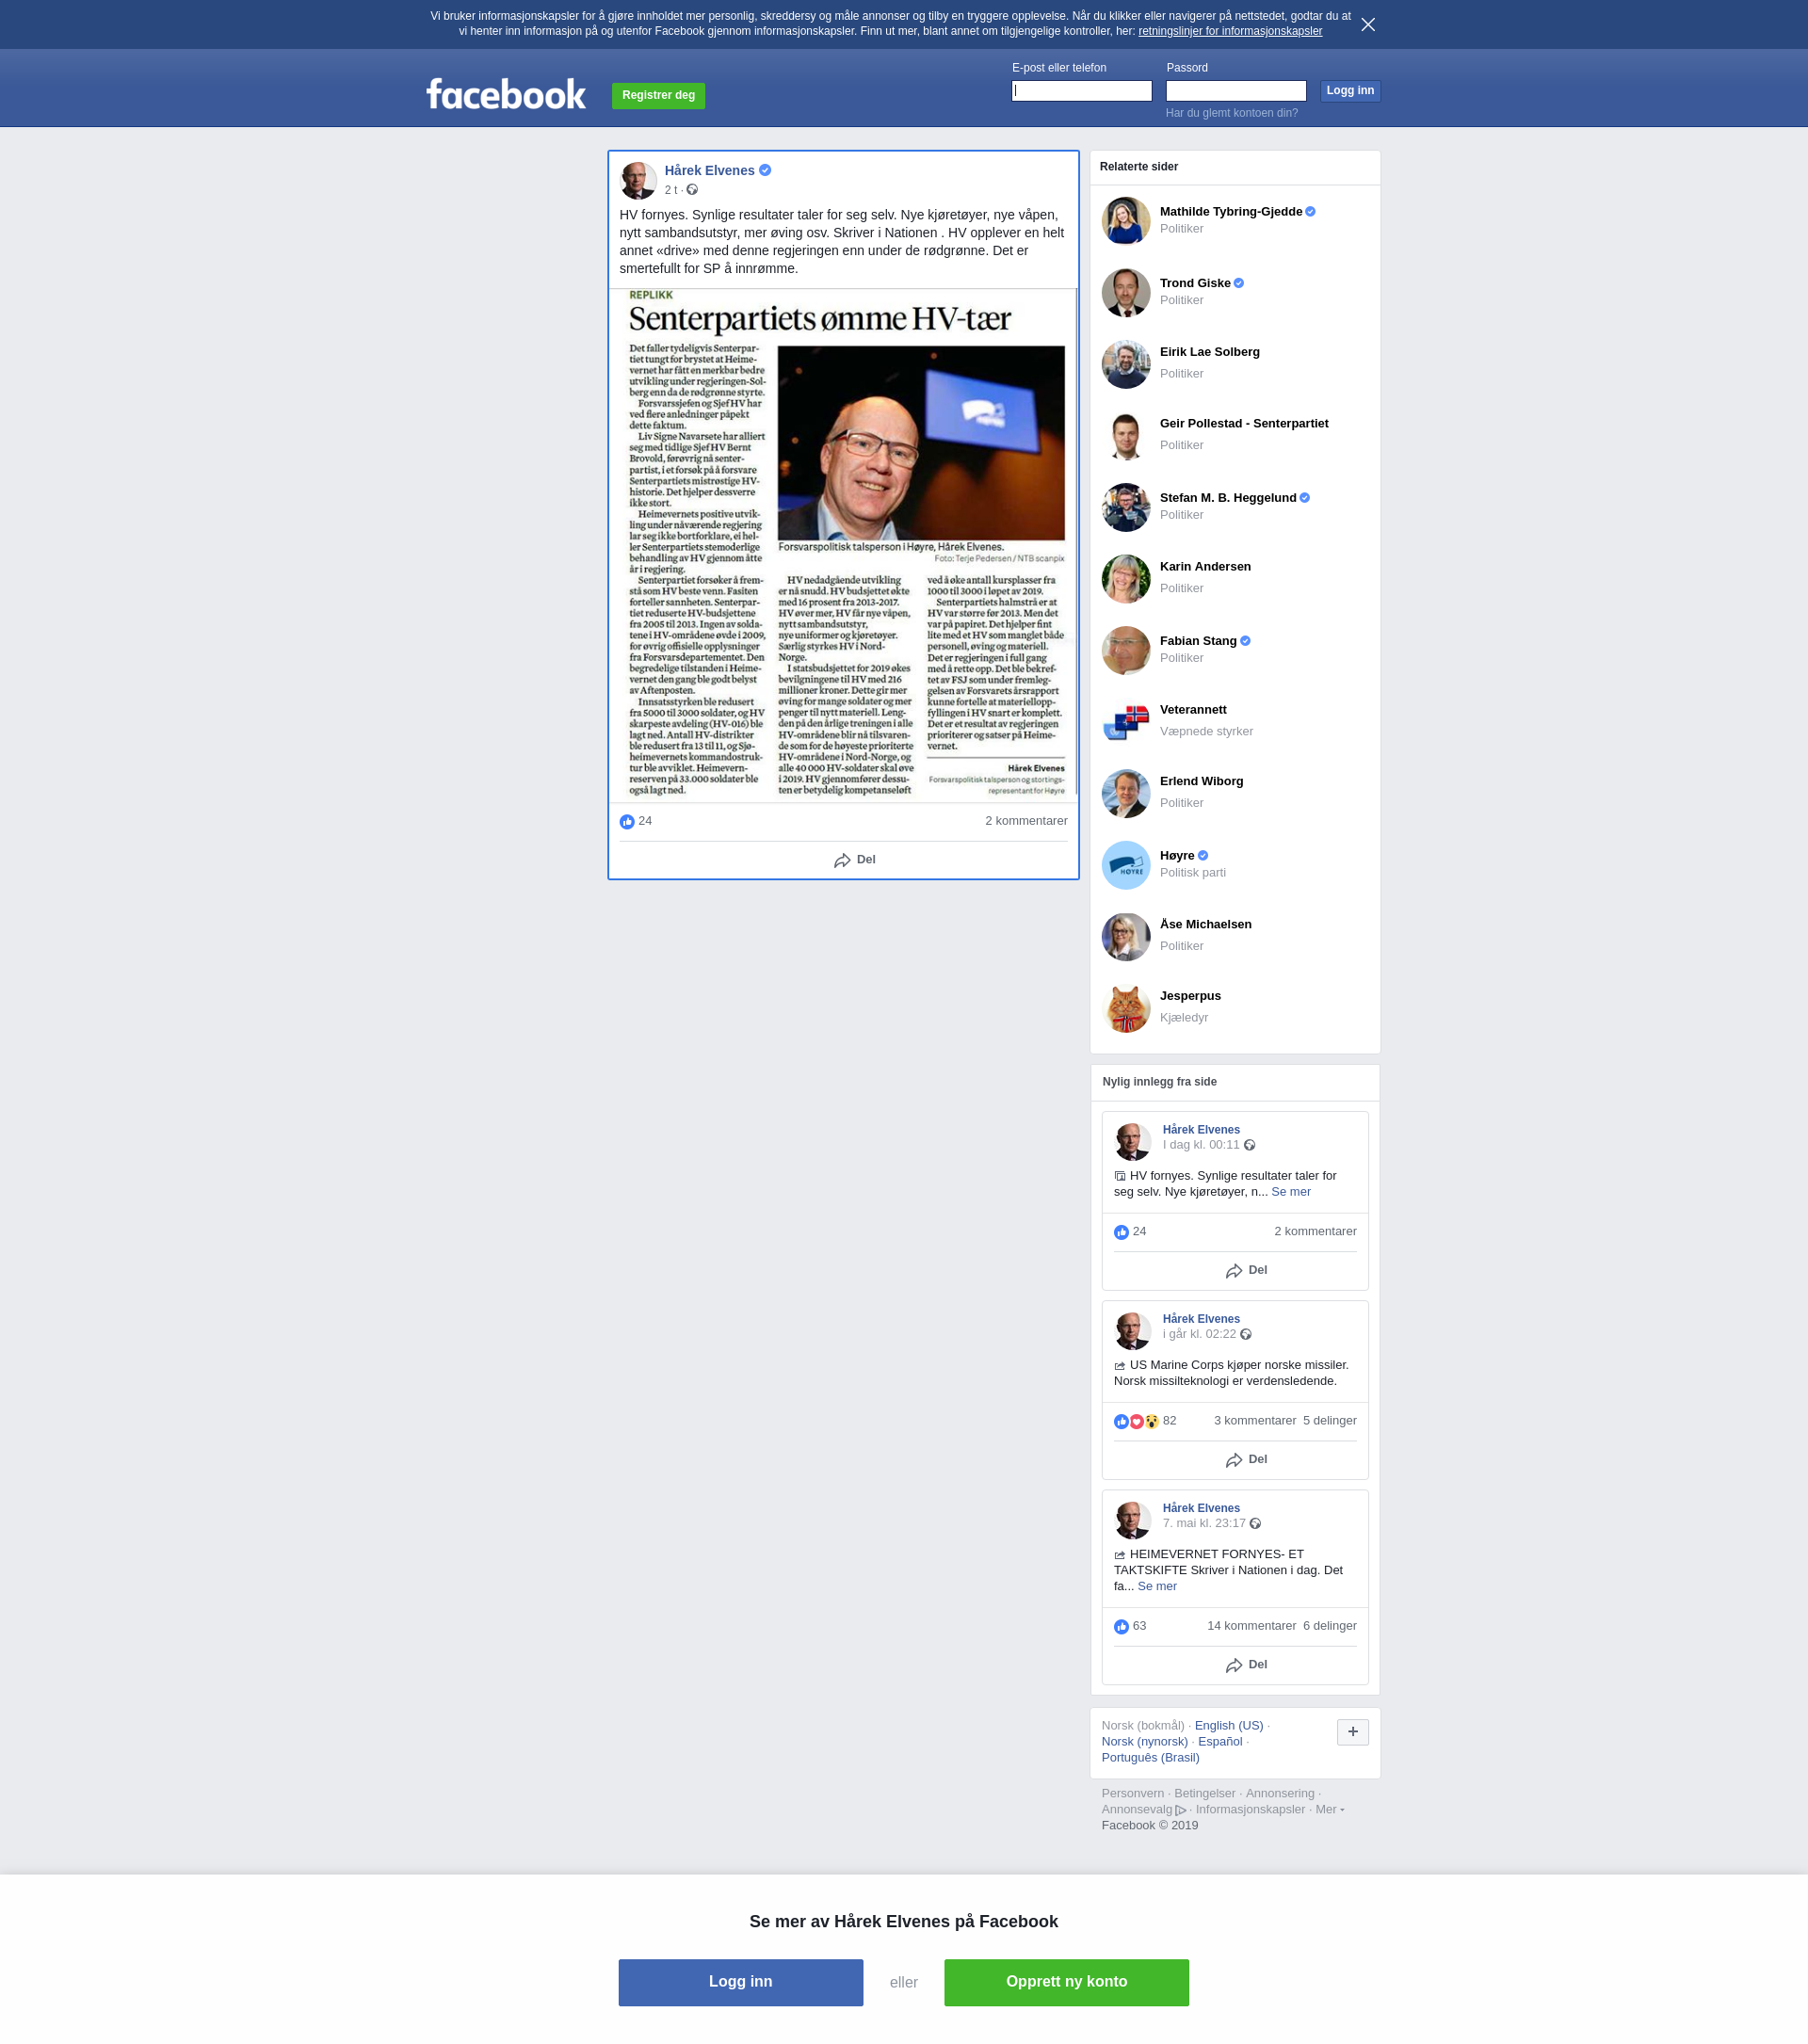Open Geir Pollestad - Senterpartiet link

click(x=1244, y=424)
